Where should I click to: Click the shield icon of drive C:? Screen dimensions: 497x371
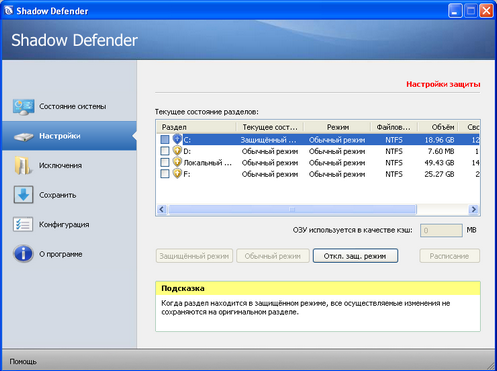coord(177,139)
